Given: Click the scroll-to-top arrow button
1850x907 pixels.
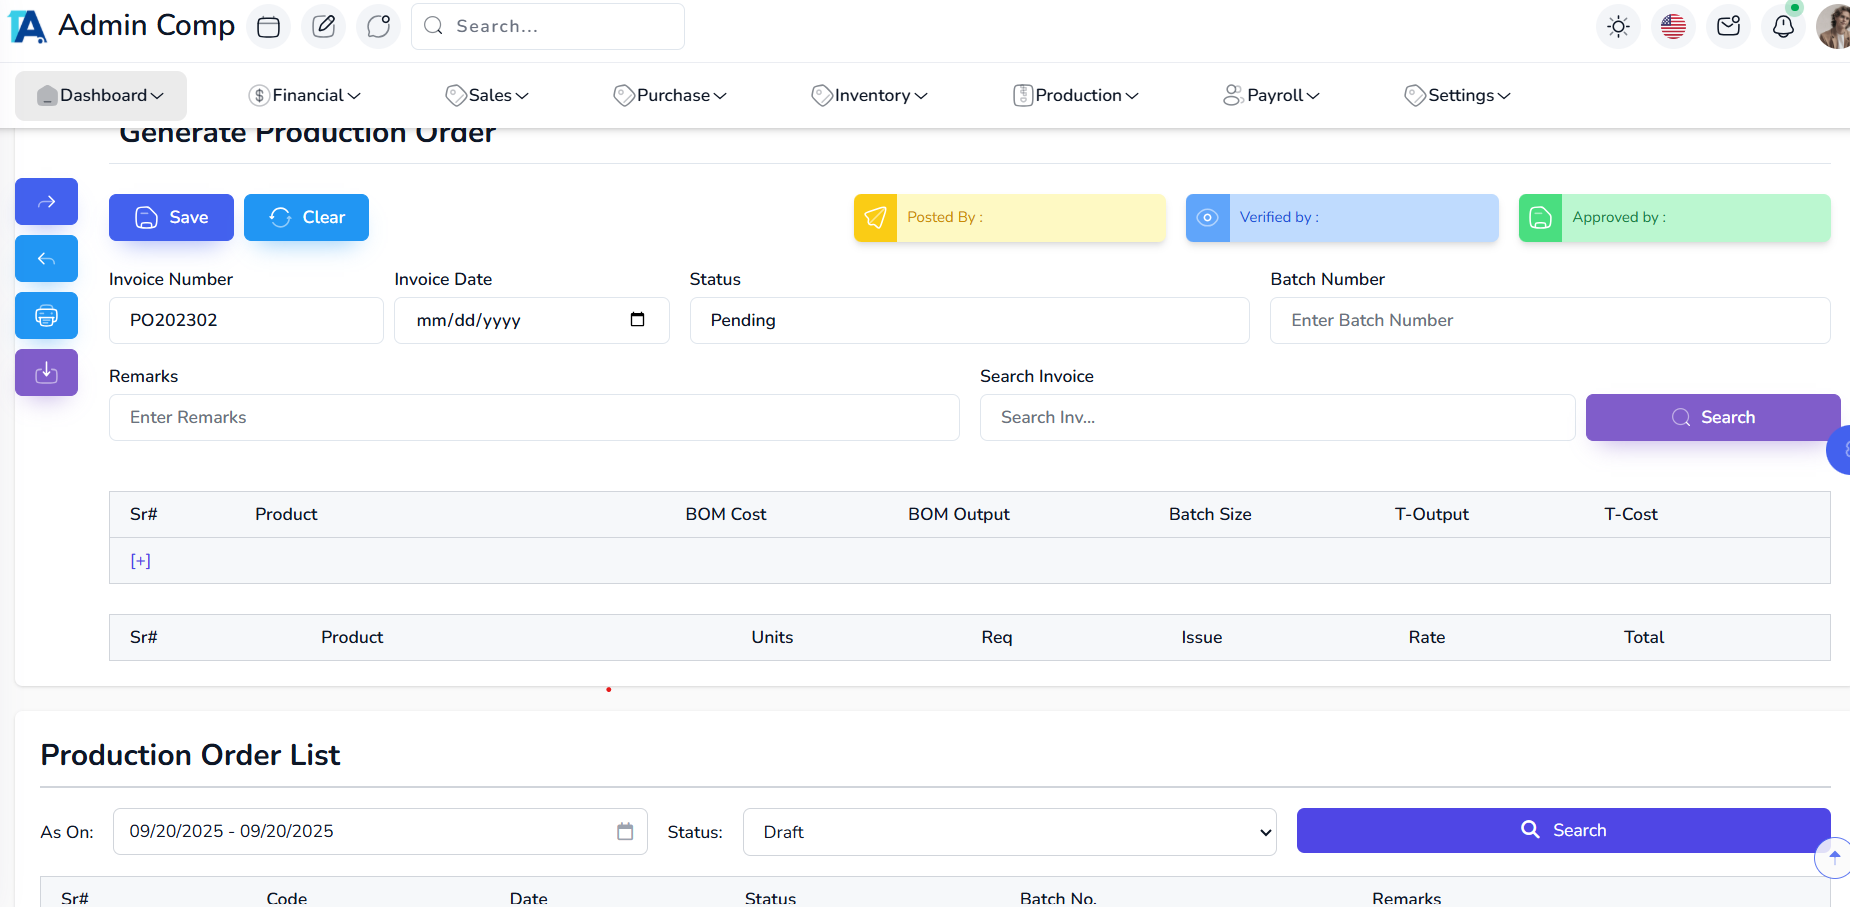Looking at the screenshot, I should click(1834, 857).
